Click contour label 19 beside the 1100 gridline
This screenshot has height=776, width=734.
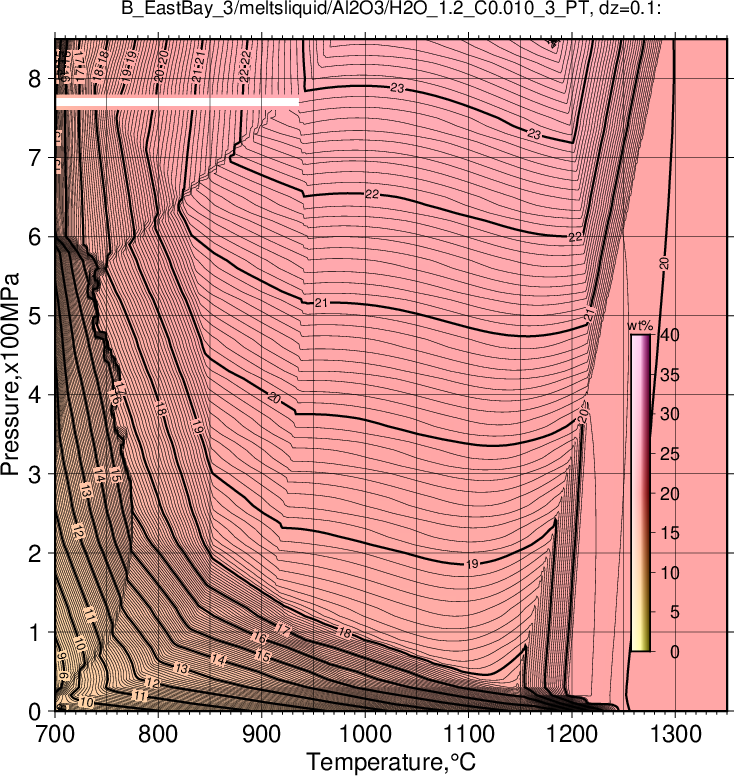(x=472, y=564)
